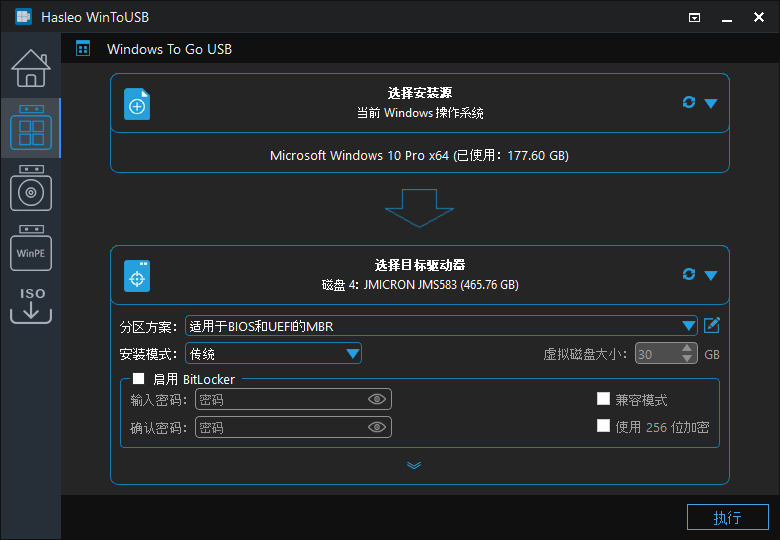This screenshot has height=540, width=780.
Task: Refresh the target drive list
Action: 688,274
